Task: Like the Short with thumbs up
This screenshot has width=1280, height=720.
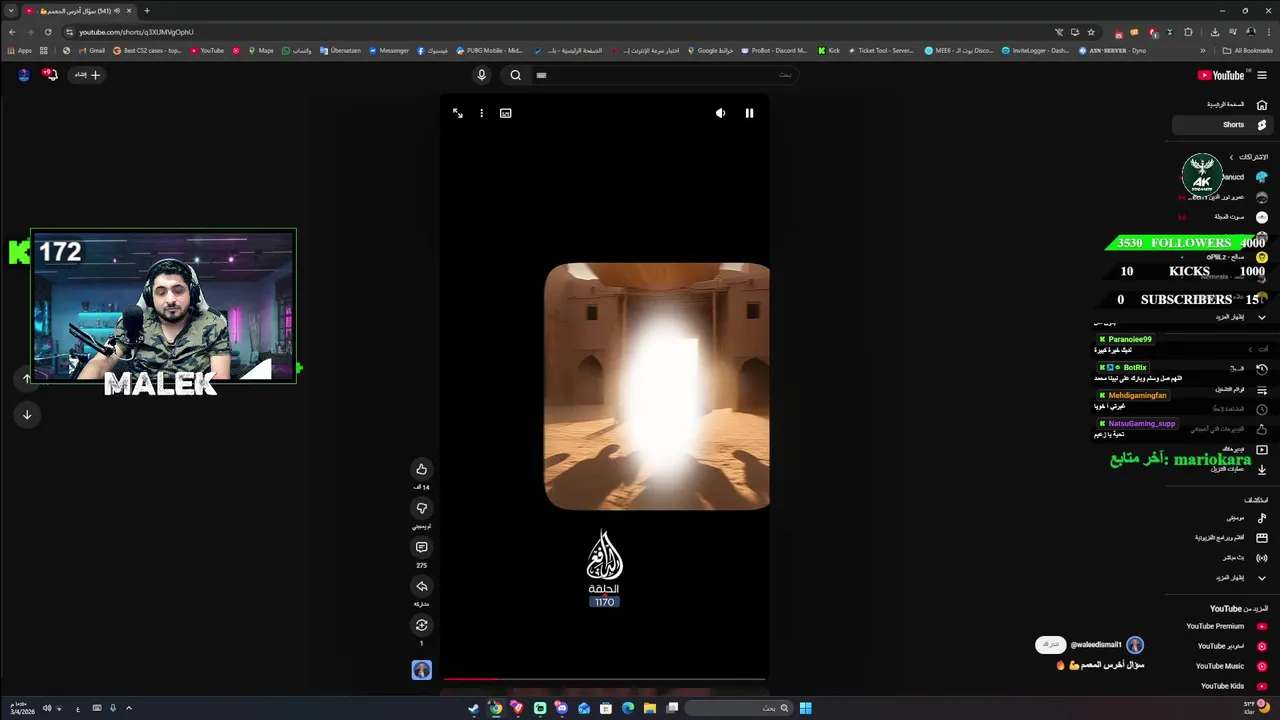Action: point(421,469)
